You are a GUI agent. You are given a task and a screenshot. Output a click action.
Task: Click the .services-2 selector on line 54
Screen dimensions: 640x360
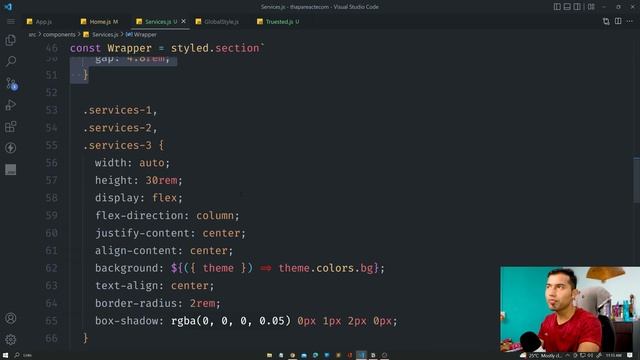click(x=118, y=128)
